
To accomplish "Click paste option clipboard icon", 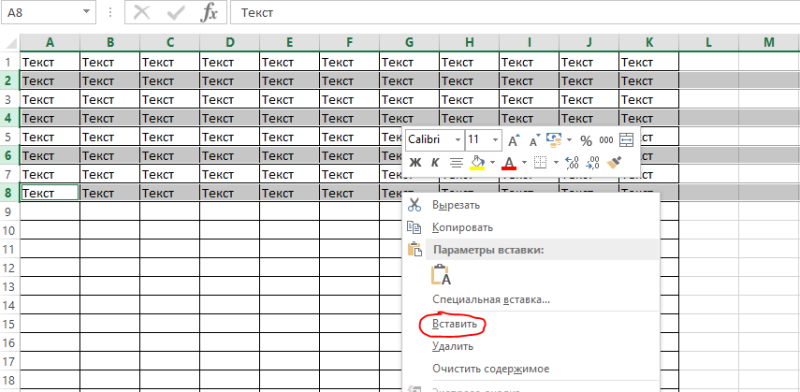I will [x=441, y=275].
